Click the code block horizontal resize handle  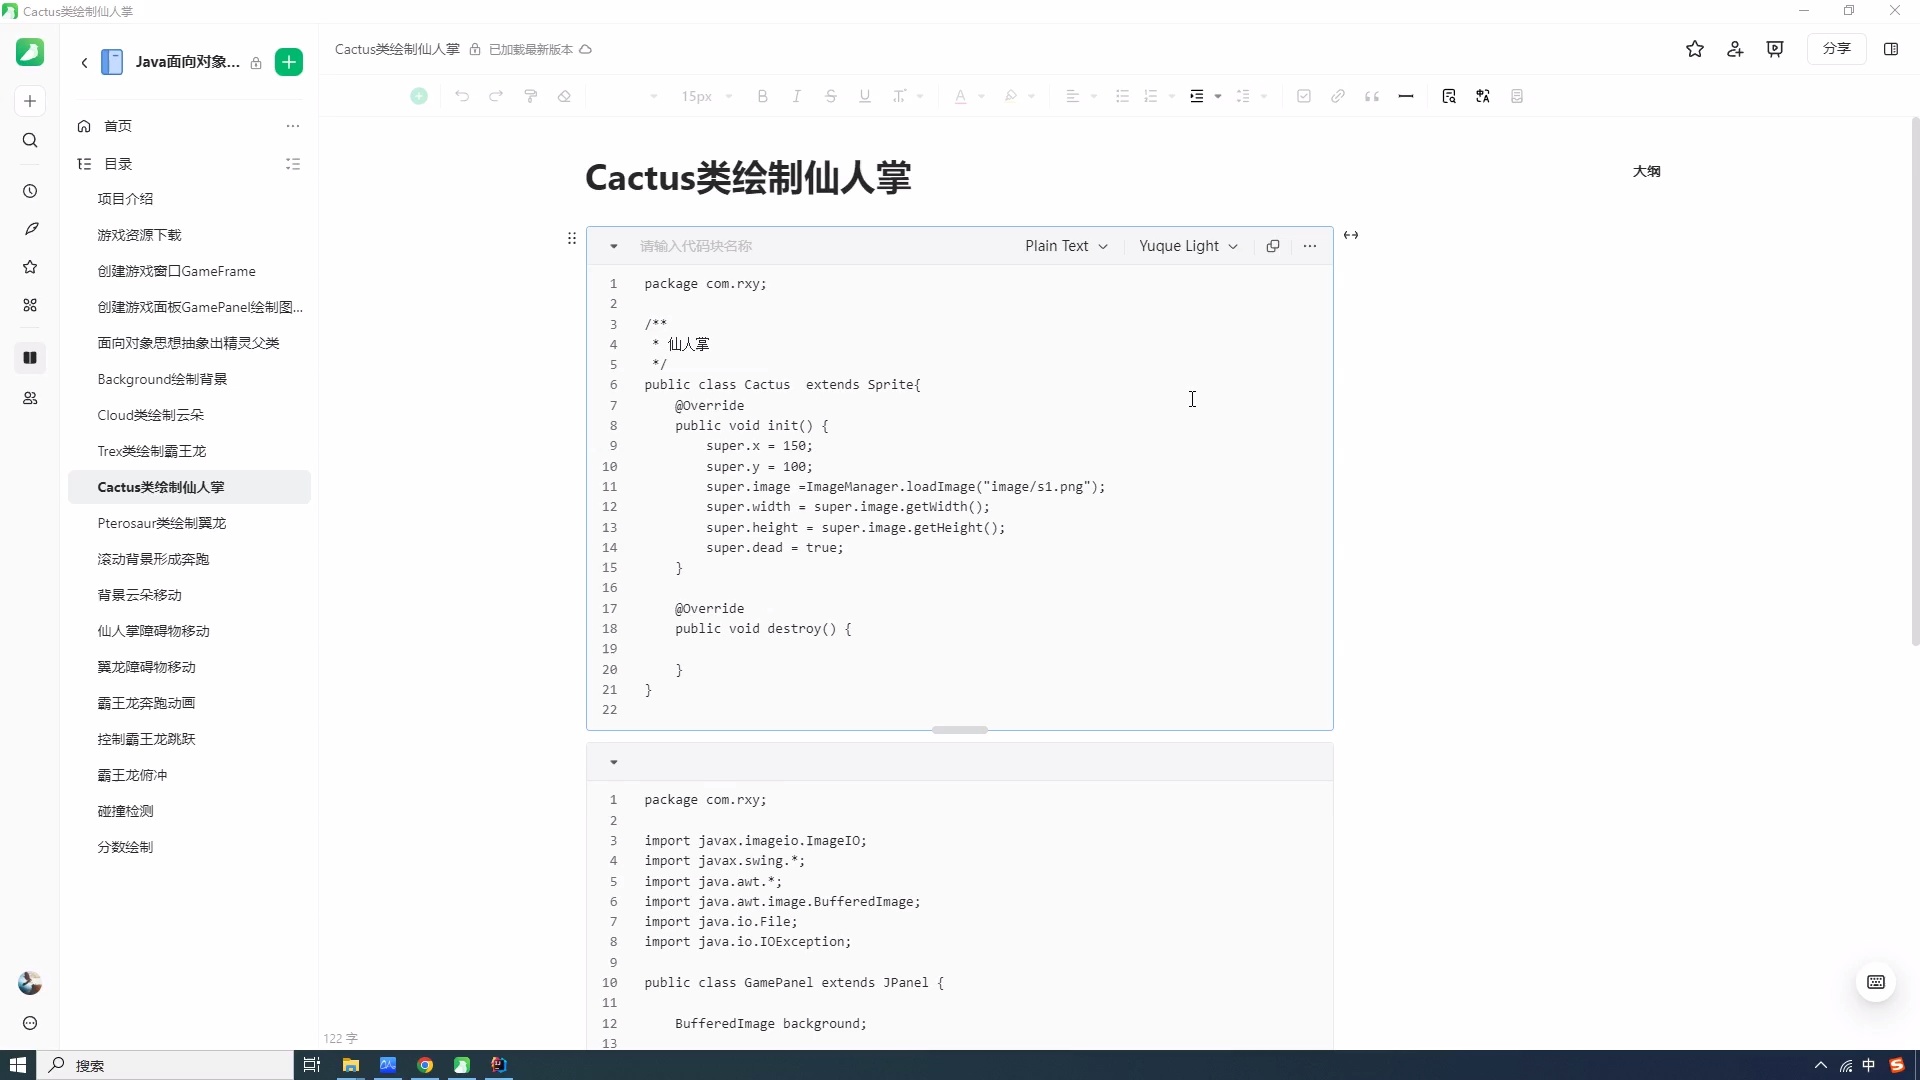pyautogui.click(x=960, y=730)
